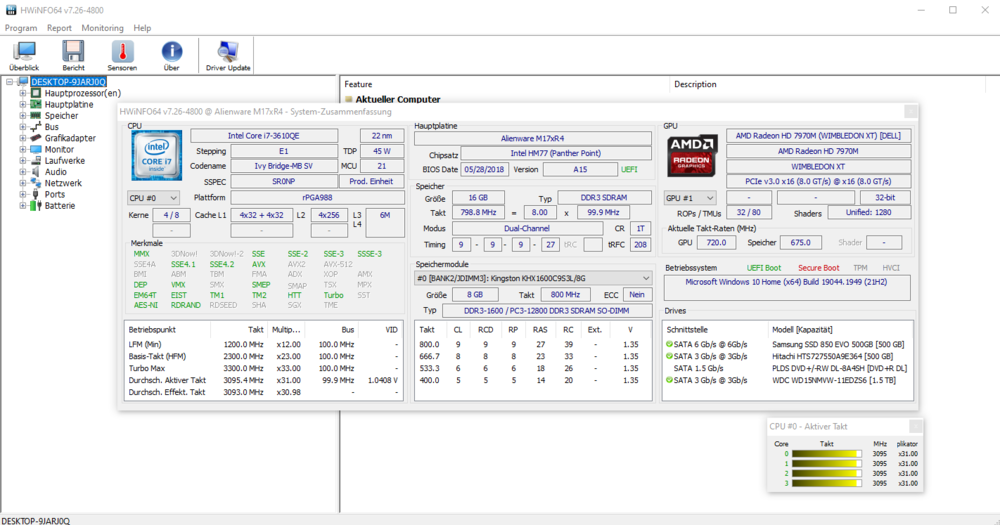
Task: Open the CPU #0 selector dropdown
Action: pos(154,198)
